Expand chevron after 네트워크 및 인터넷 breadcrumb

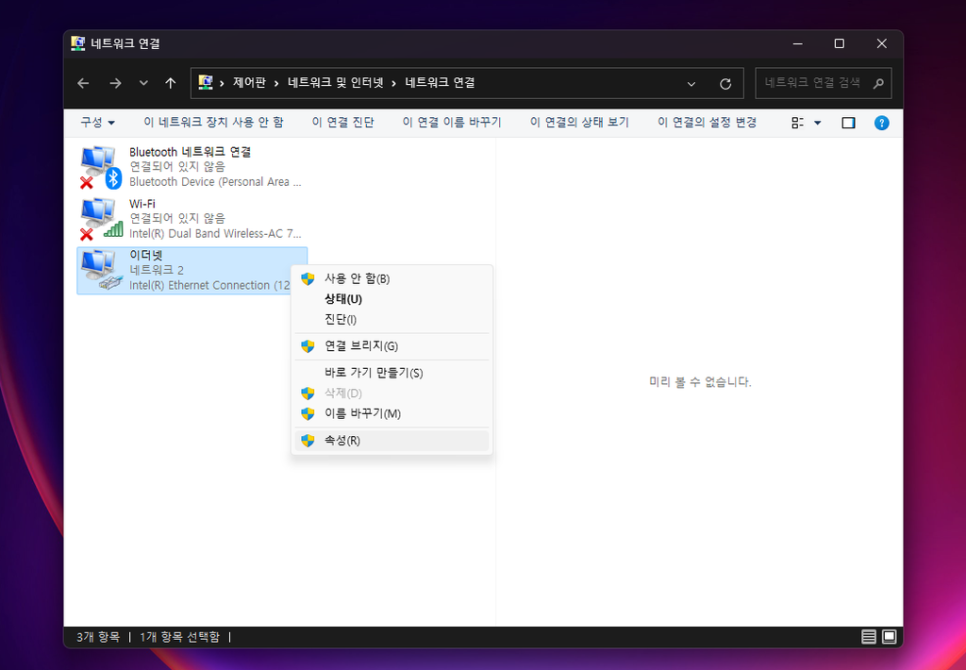click(x=394, y=84)
